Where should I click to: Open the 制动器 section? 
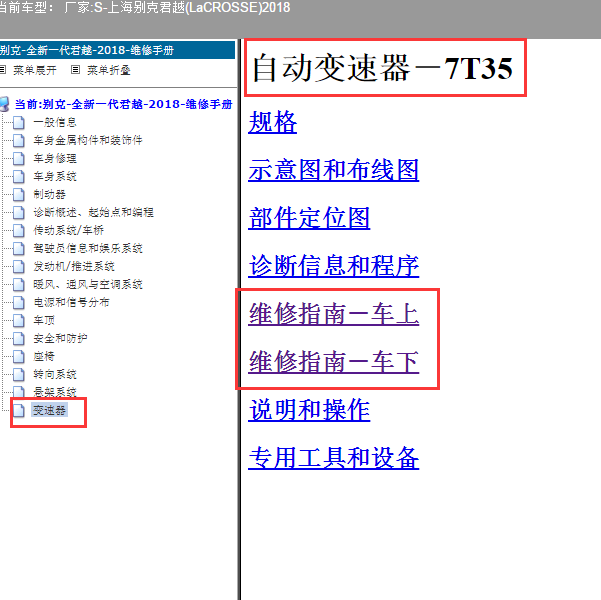(x=49, y=194)
